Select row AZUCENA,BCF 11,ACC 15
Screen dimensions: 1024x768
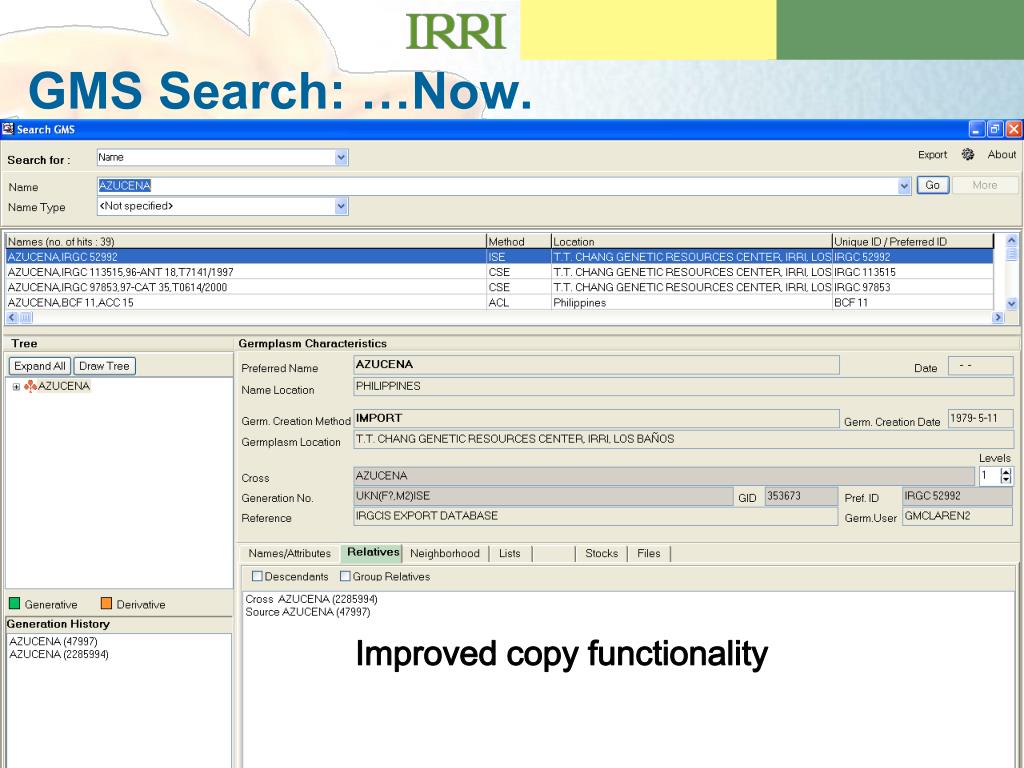click(x=500, y=302)
